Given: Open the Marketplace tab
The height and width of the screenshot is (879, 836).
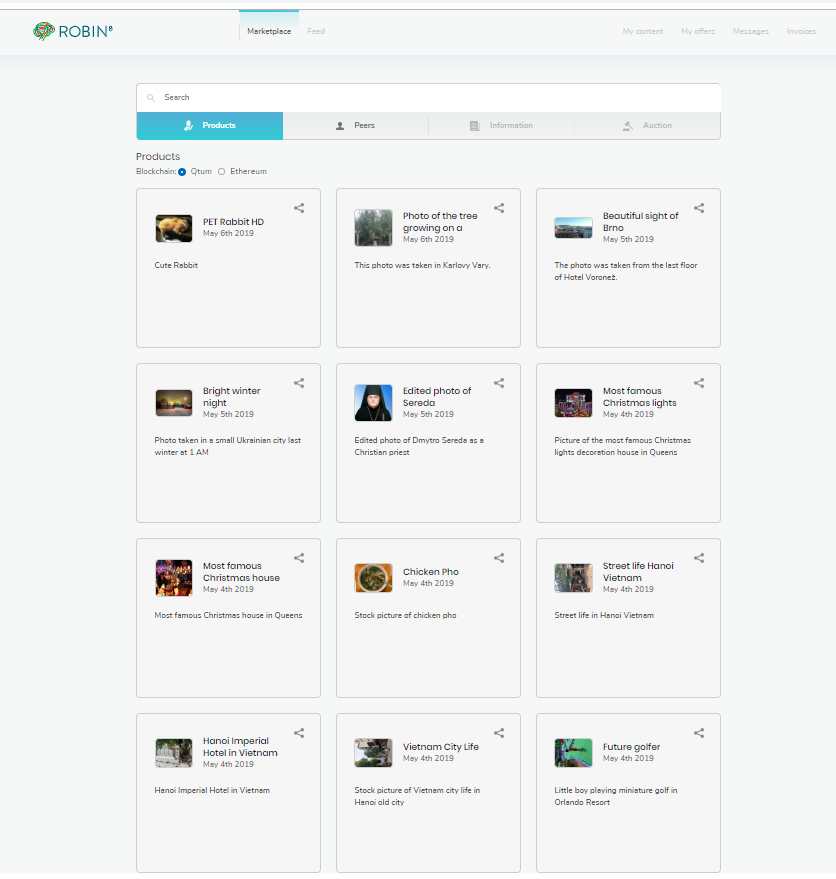Looking at the screenshot, I should 269,31.
